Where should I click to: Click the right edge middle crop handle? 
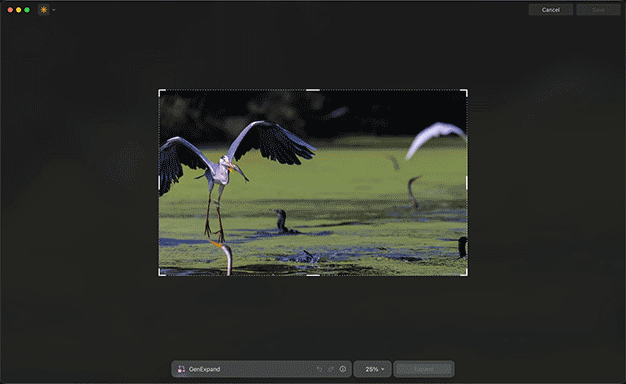(466, 183)
